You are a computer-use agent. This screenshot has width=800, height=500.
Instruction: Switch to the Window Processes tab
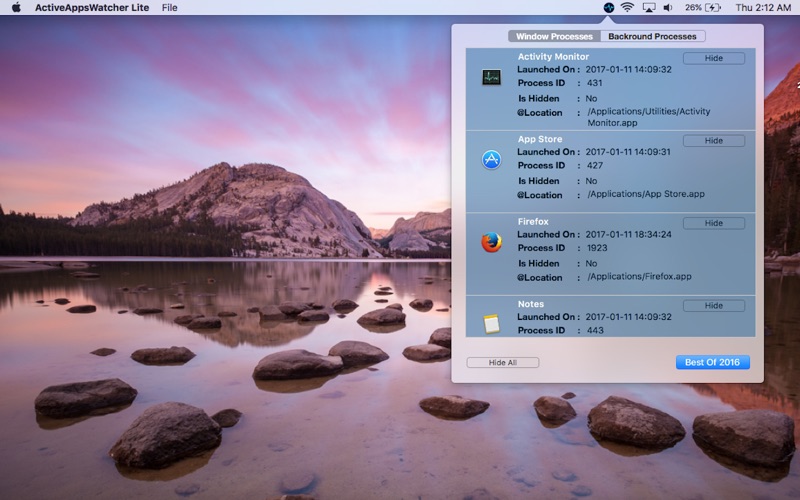[554, 36]
